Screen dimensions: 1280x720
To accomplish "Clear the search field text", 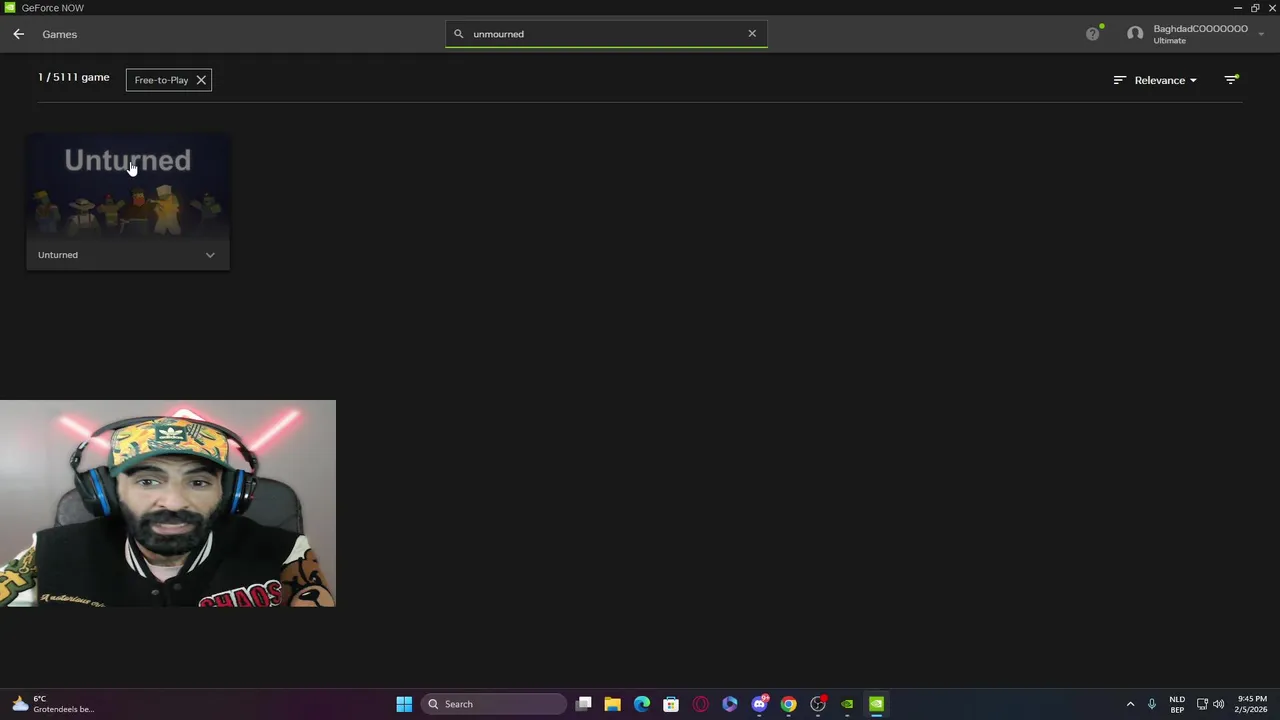I will pos(752,33).
